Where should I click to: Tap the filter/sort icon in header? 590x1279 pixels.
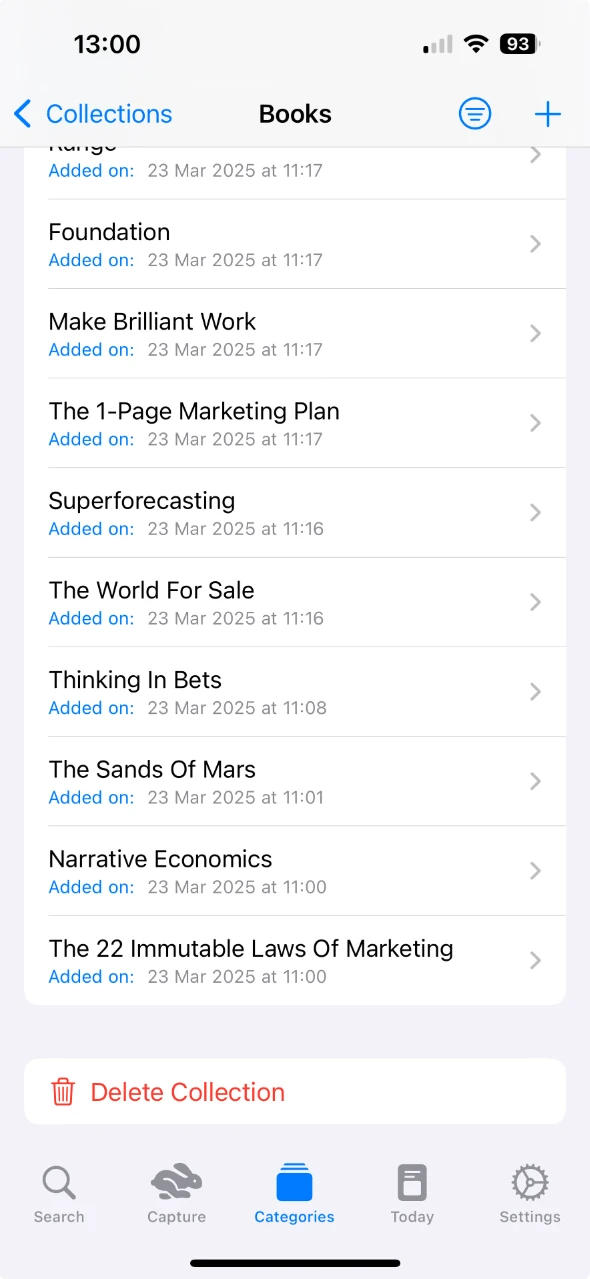[x=475, y=114]
